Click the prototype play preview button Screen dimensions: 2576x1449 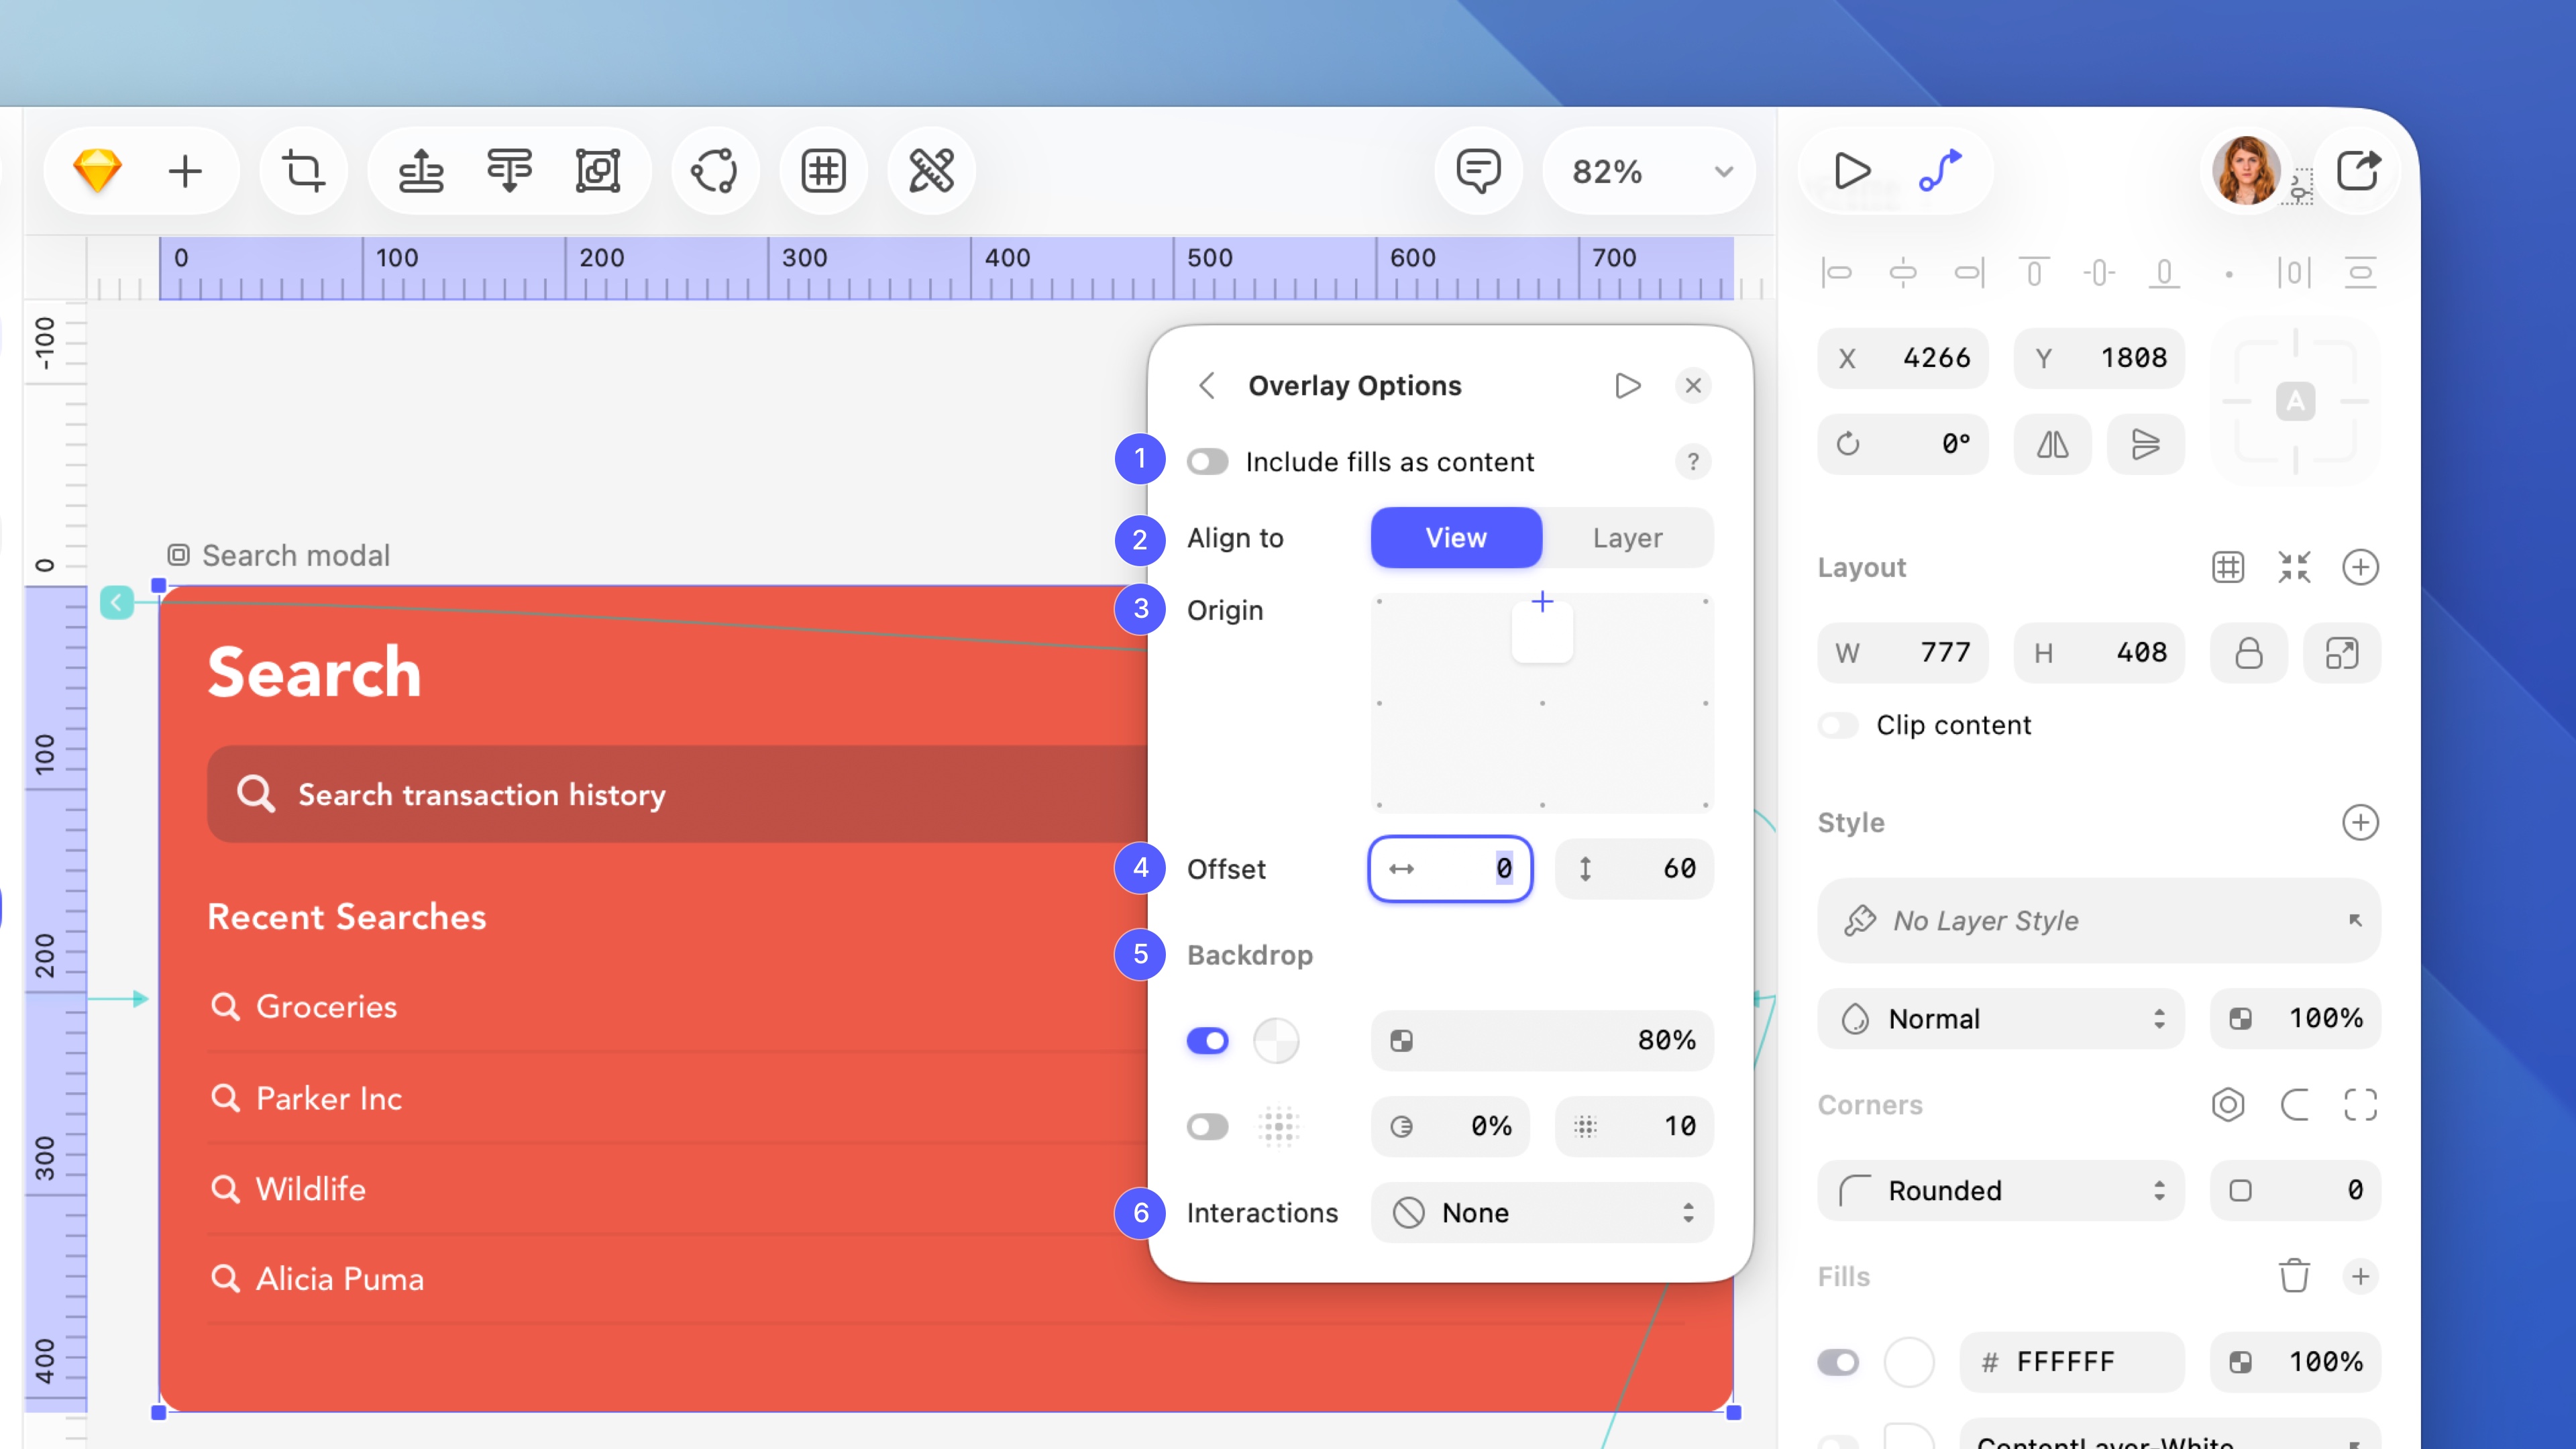(x=1852, y=171)
